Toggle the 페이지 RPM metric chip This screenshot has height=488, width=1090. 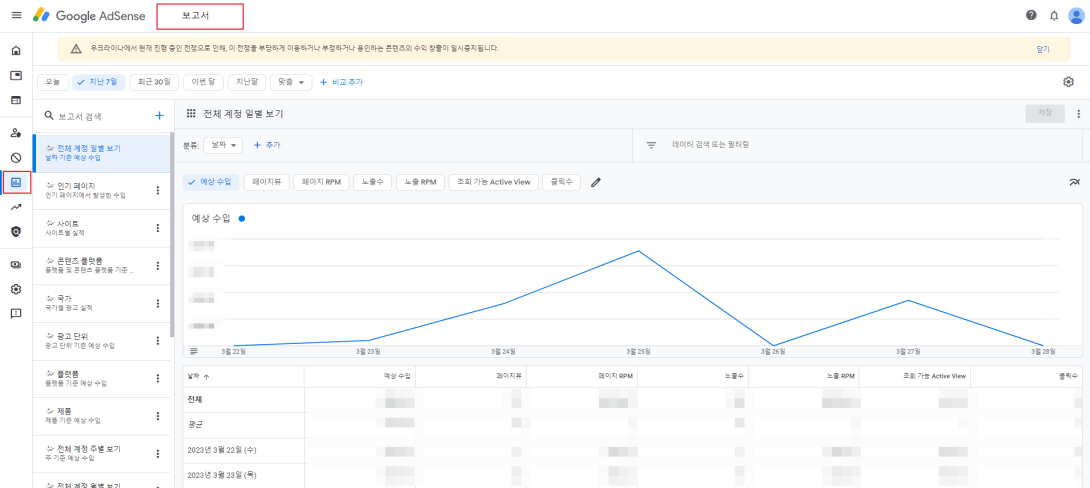click(x=321, y=182)
